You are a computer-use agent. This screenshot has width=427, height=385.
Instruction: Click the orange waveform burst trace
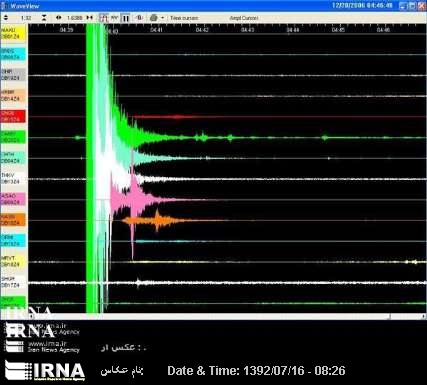tap(157, 220)
